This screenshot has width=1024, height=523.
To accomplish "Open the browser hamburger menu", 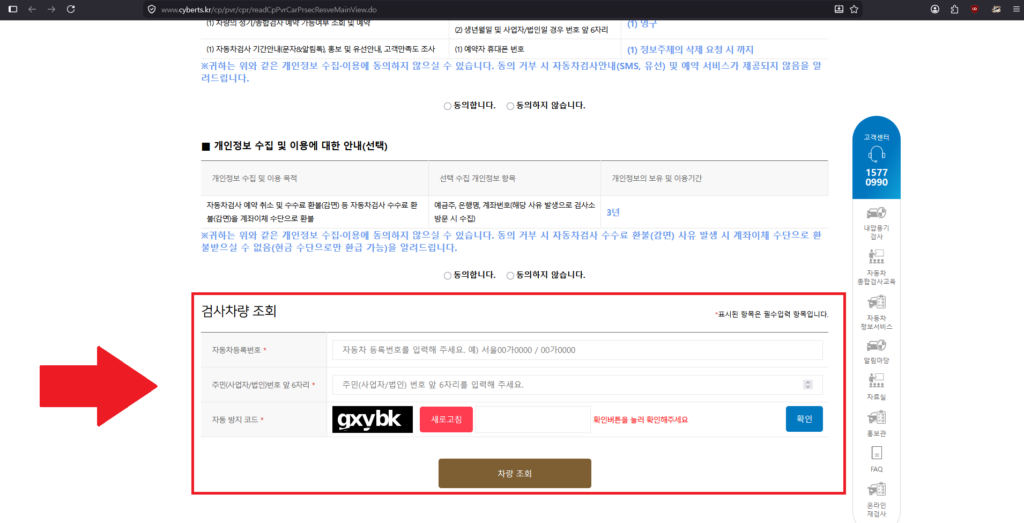I will 1014,9.
